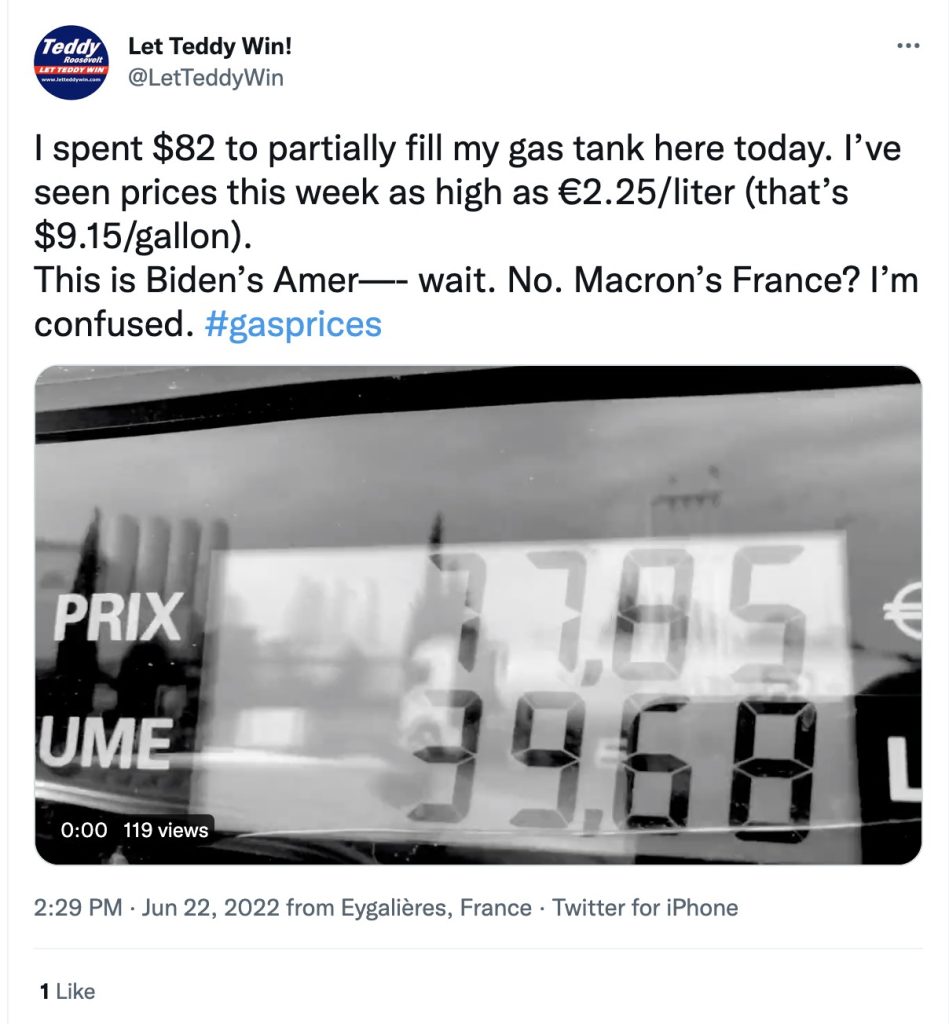Open the 2:29 PM tweet timestamp

(78, 908)
